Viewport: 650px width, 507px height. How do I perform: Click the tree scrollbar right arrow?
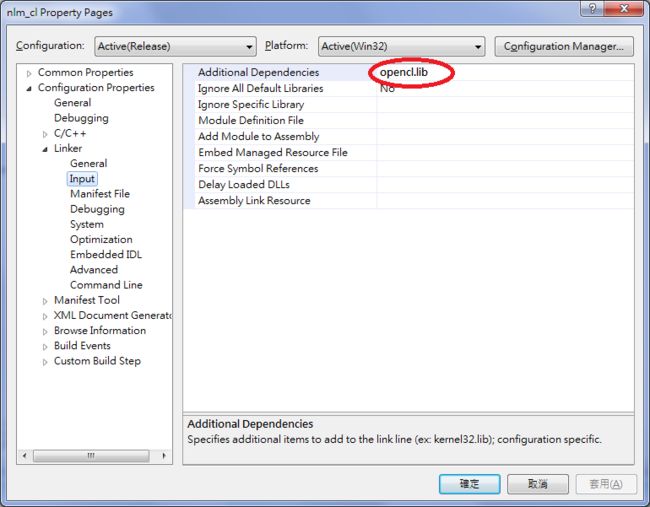coord(164,456)
